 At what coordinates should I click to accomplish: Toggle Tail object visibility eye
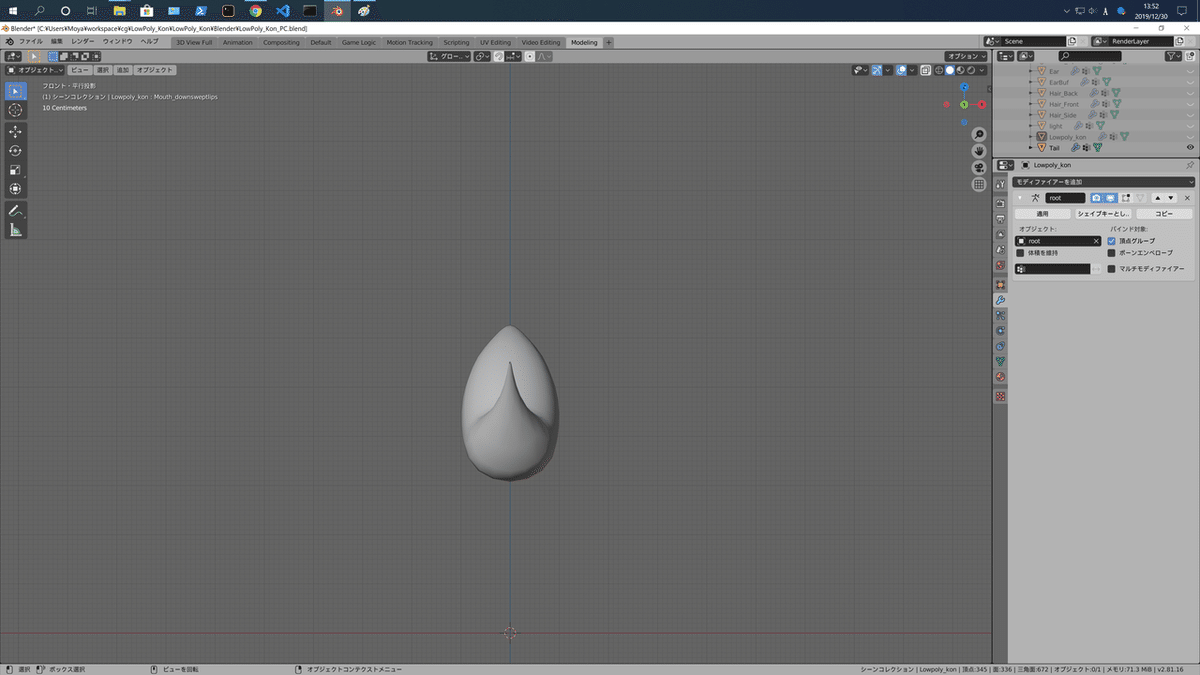[1190, 147]
